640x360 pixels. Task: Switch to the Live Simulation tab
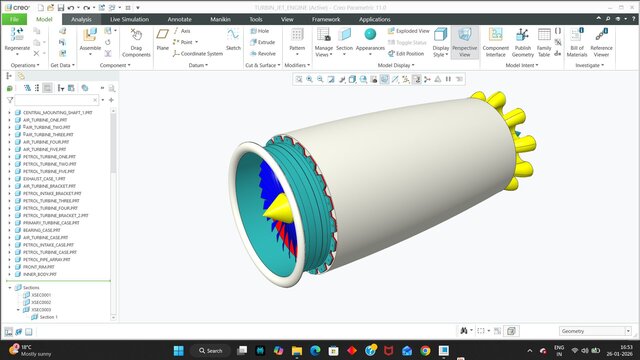tap(129, 19)
